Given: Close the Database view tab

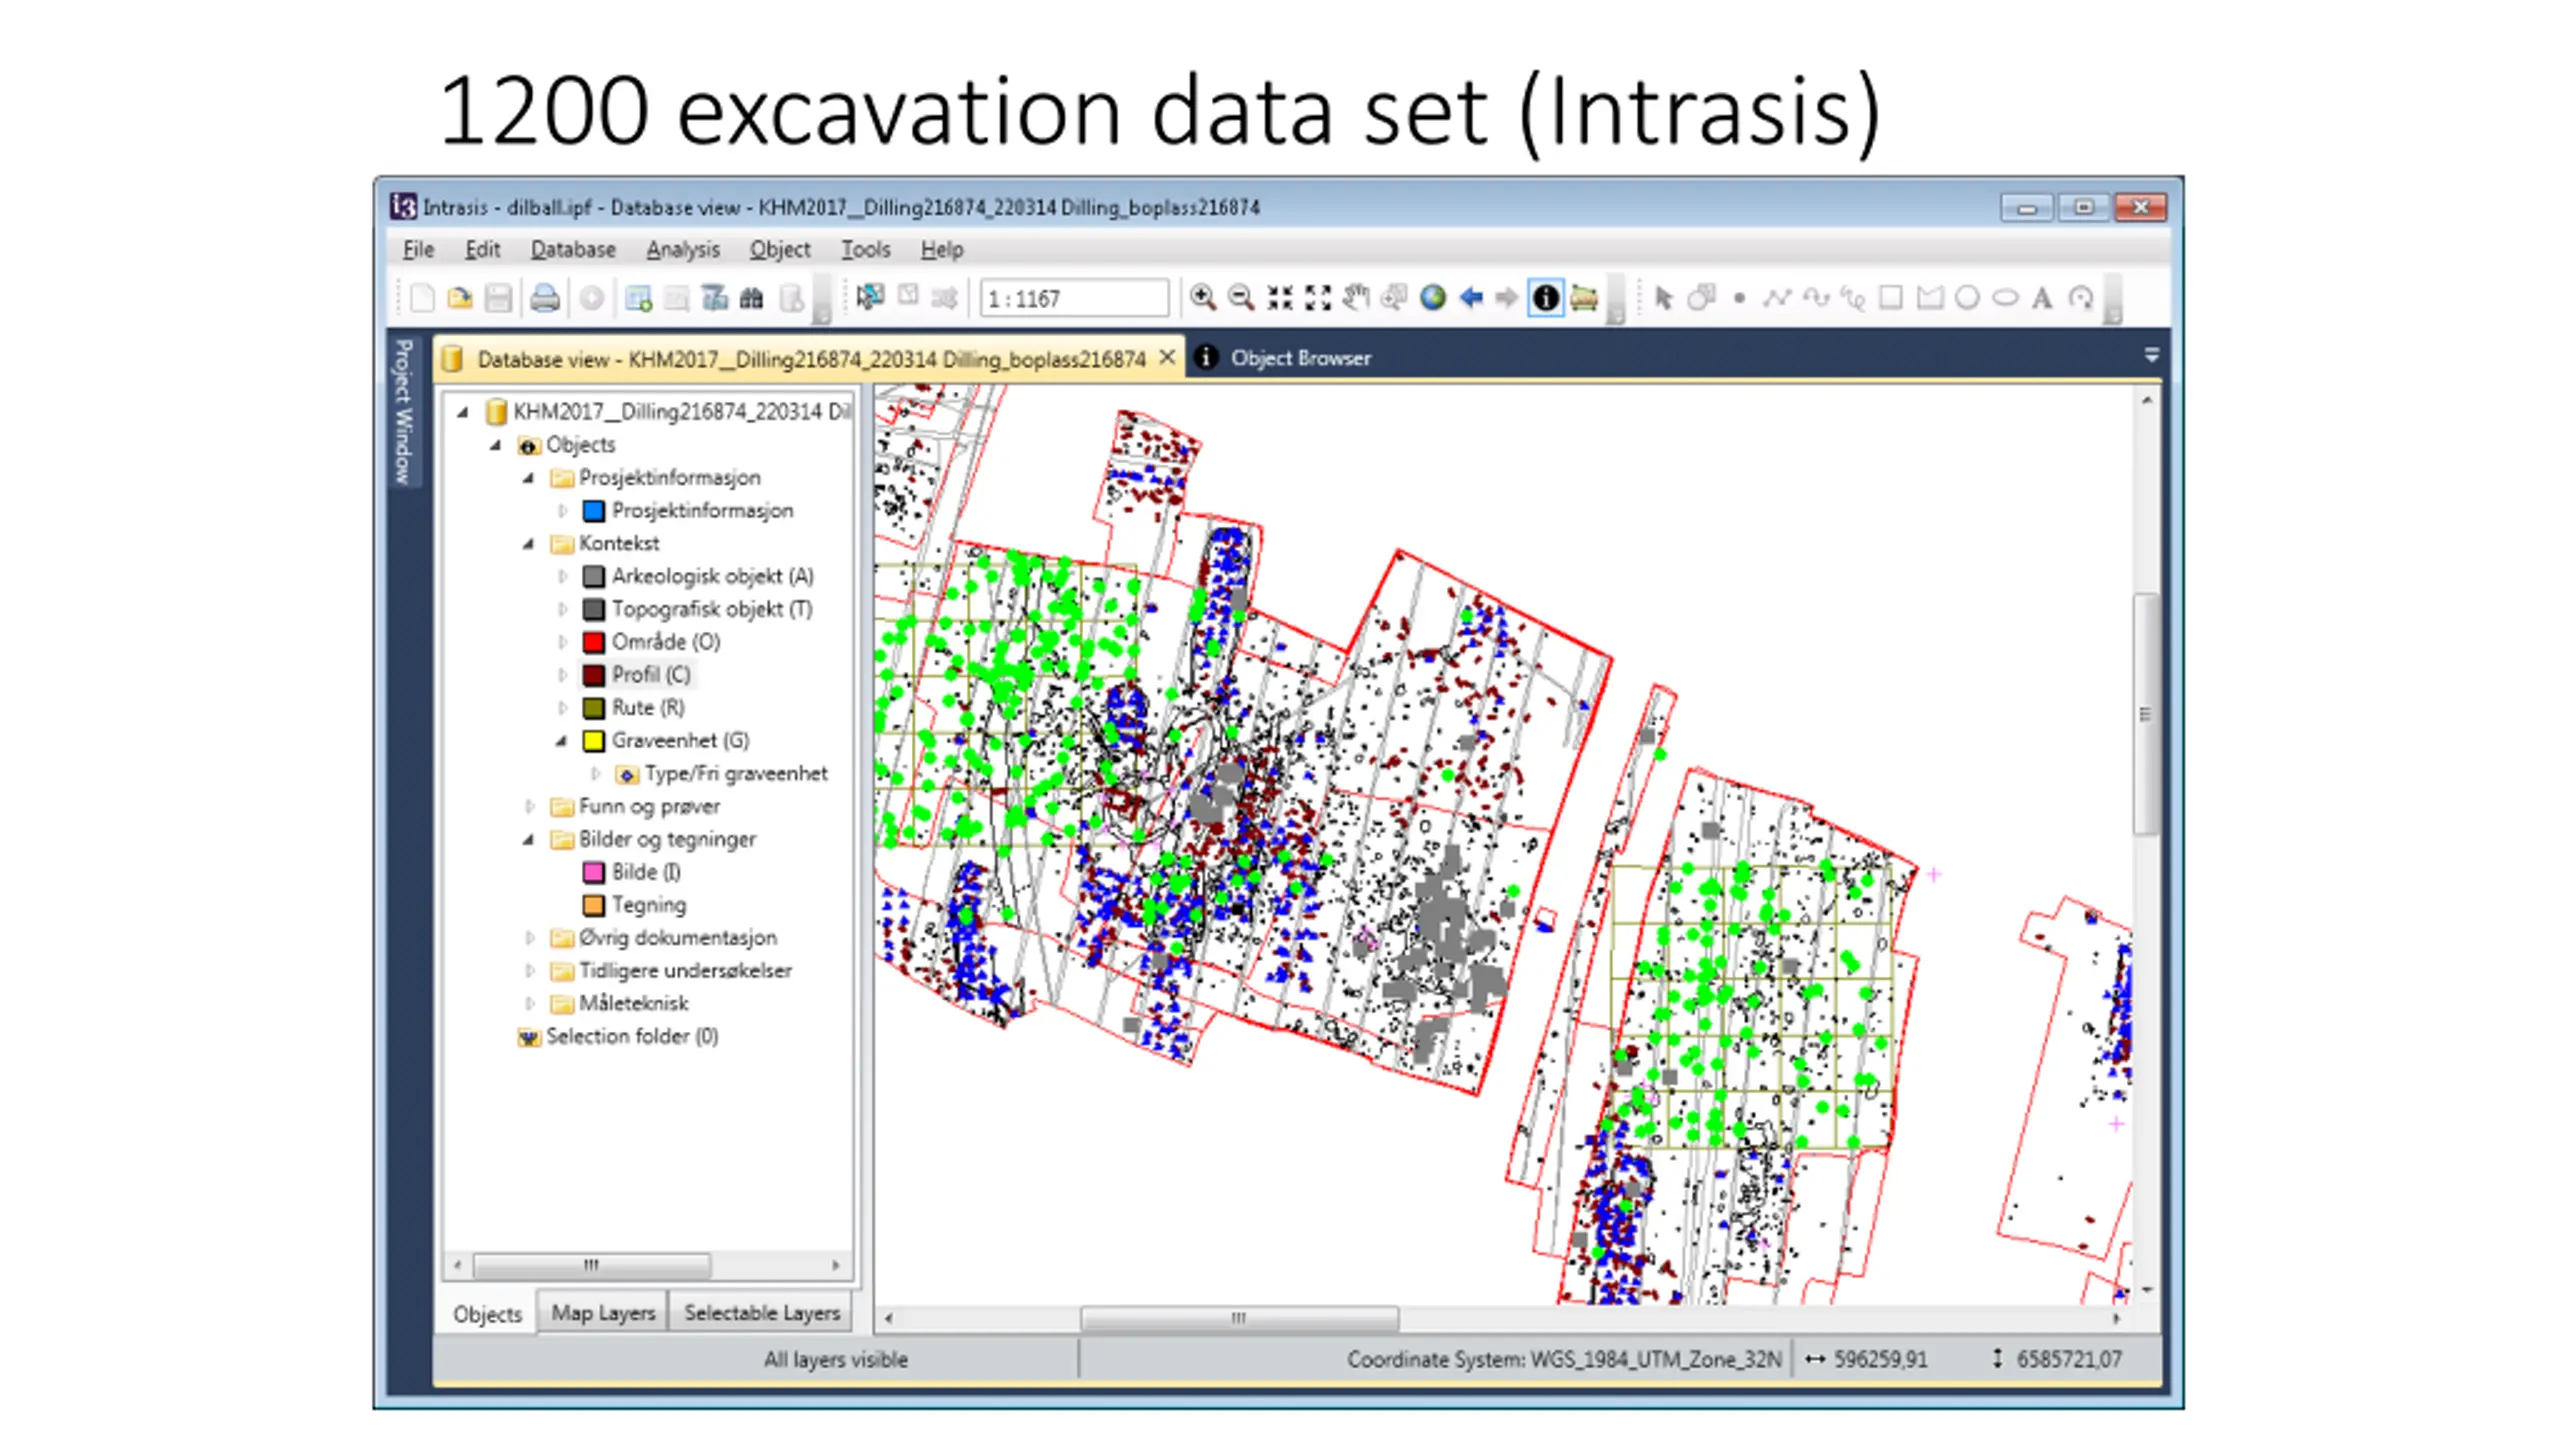Looking at the screenshot, I should click(1167, 357).
